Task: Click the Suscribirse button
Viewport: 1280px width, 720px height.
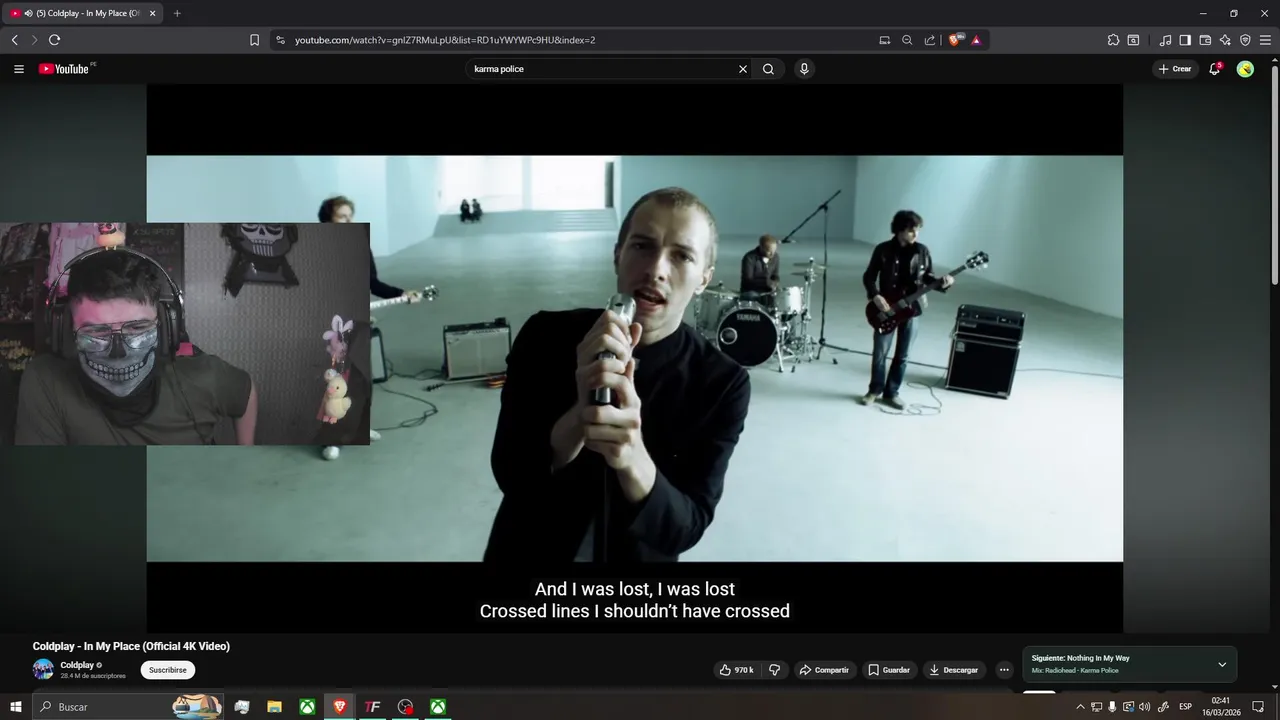Action: tap(168, 670)
